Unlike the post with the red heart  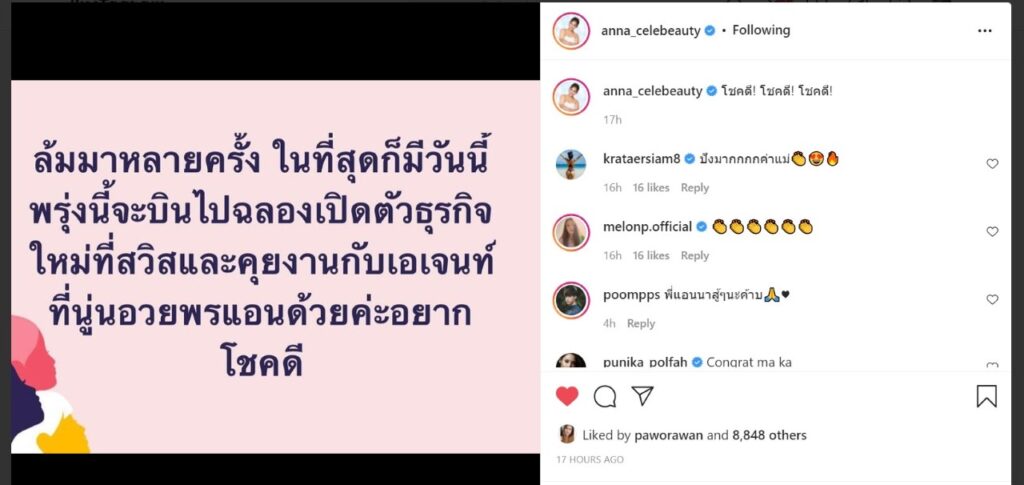[567, 396]
